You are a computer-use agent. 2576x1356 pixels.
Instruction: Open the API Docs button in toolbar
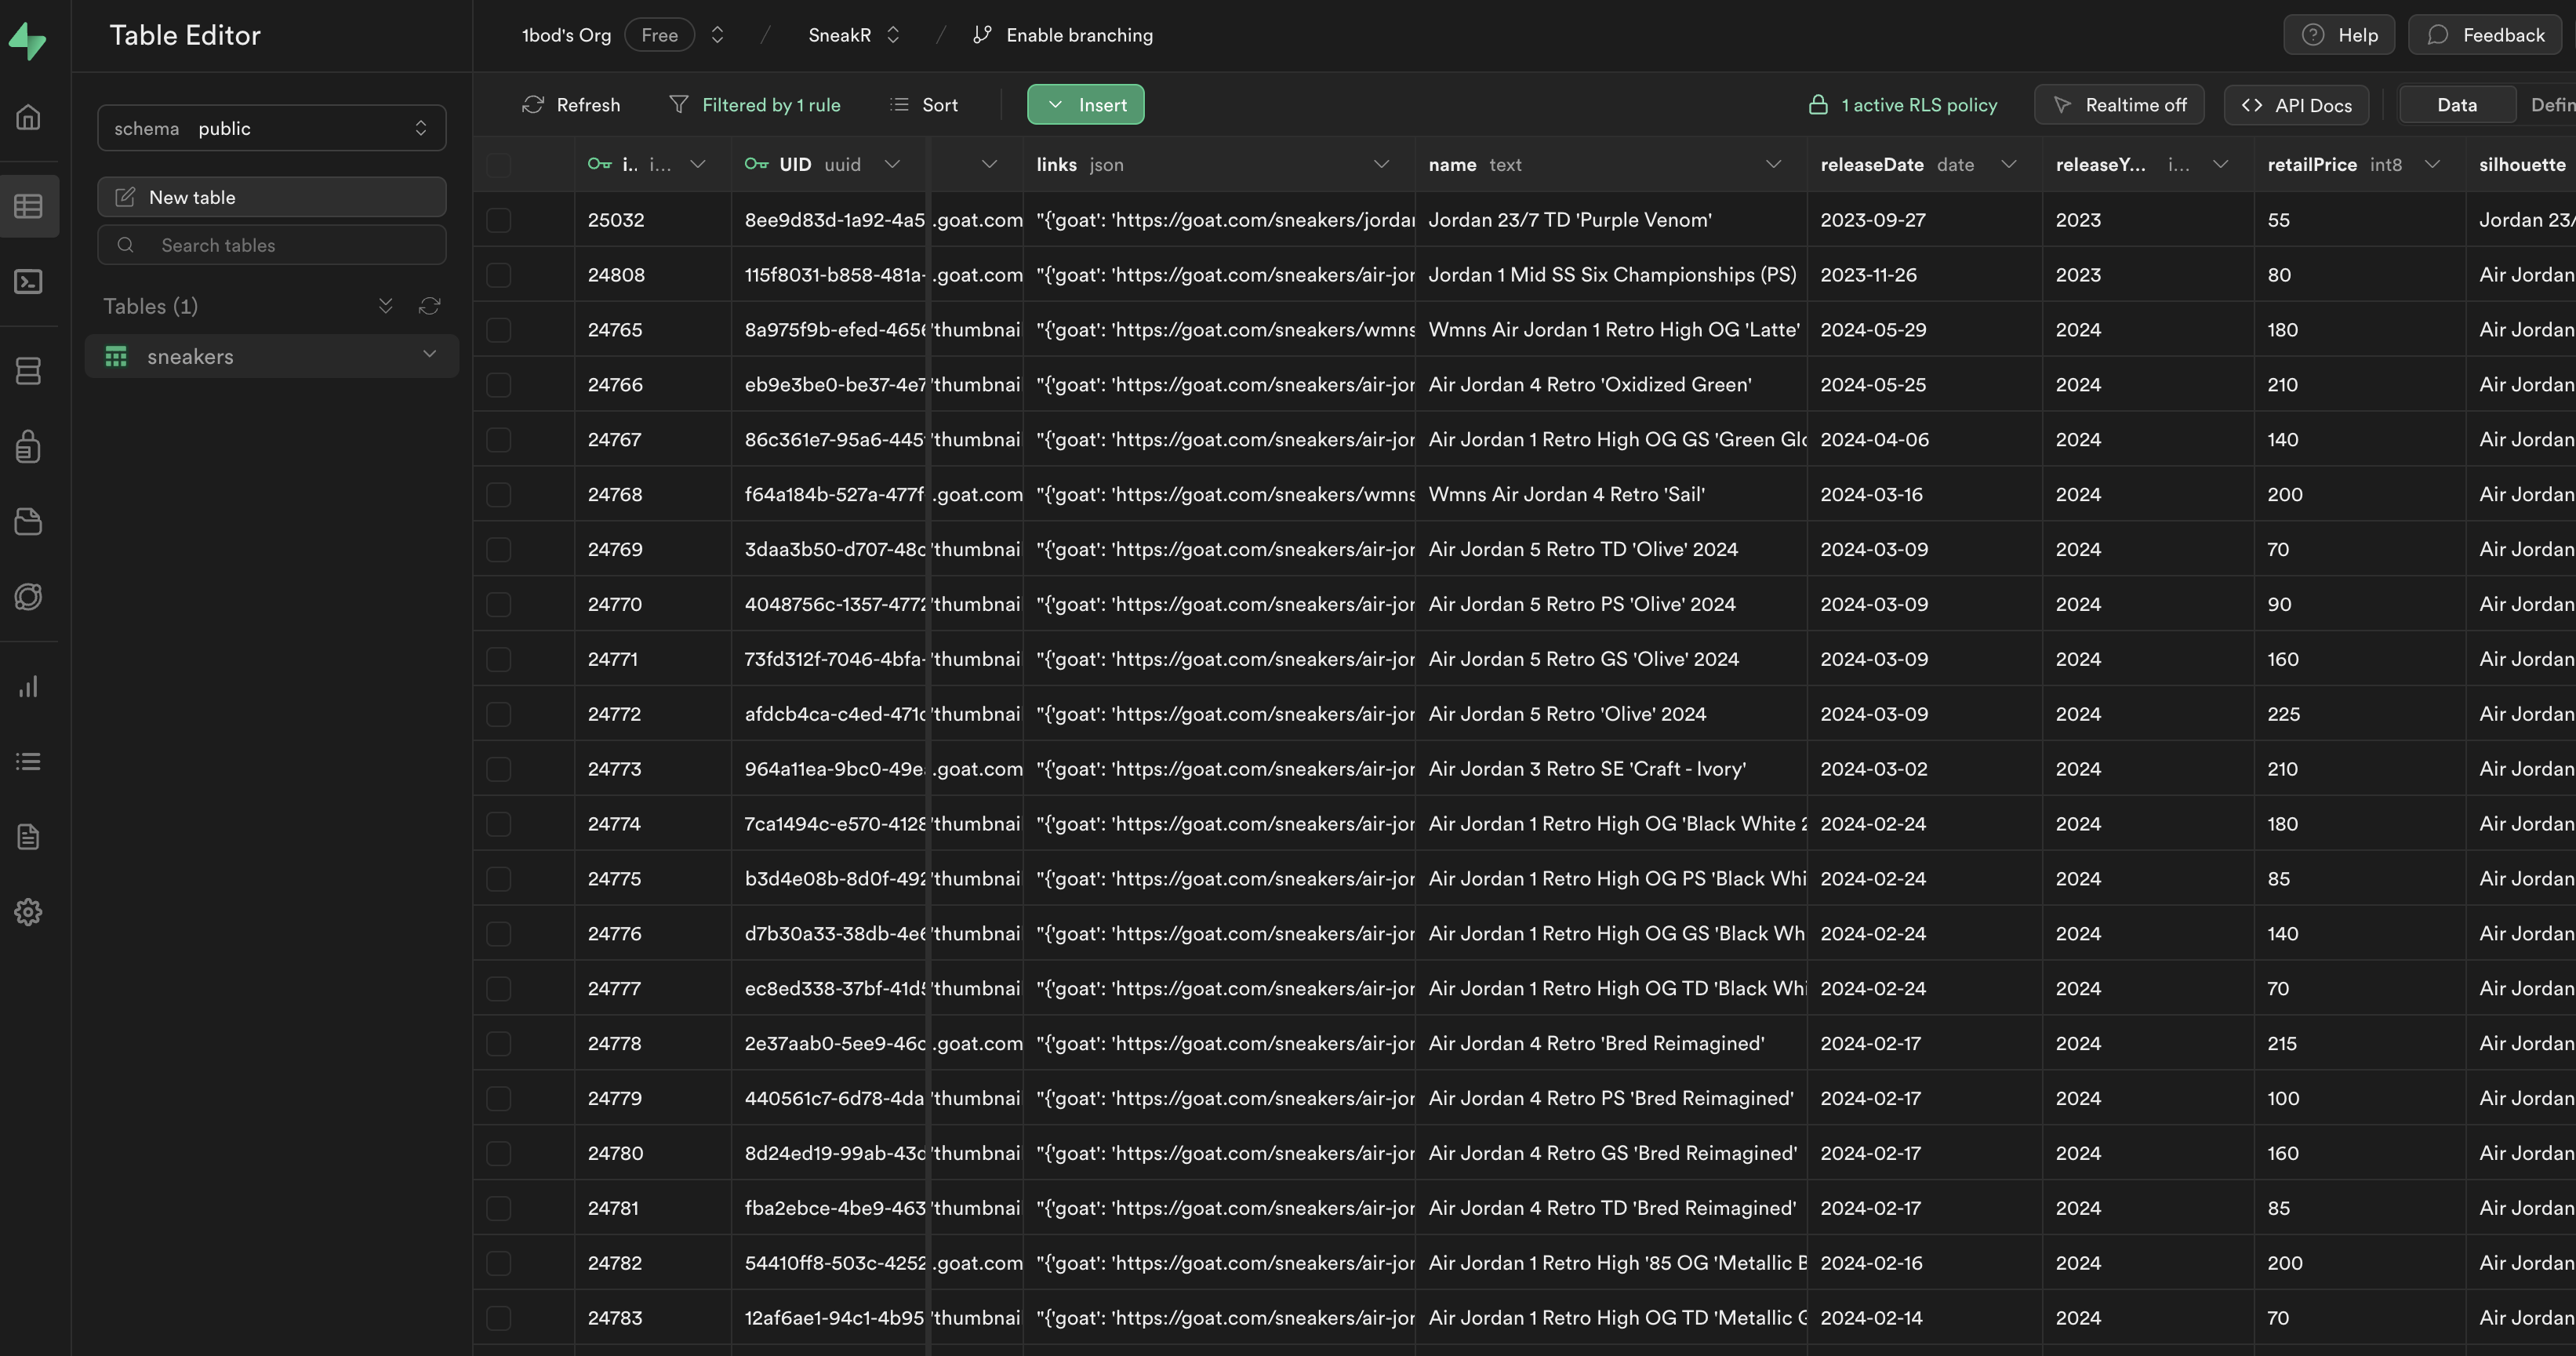pyautogui.click(x=2296, y=105)
